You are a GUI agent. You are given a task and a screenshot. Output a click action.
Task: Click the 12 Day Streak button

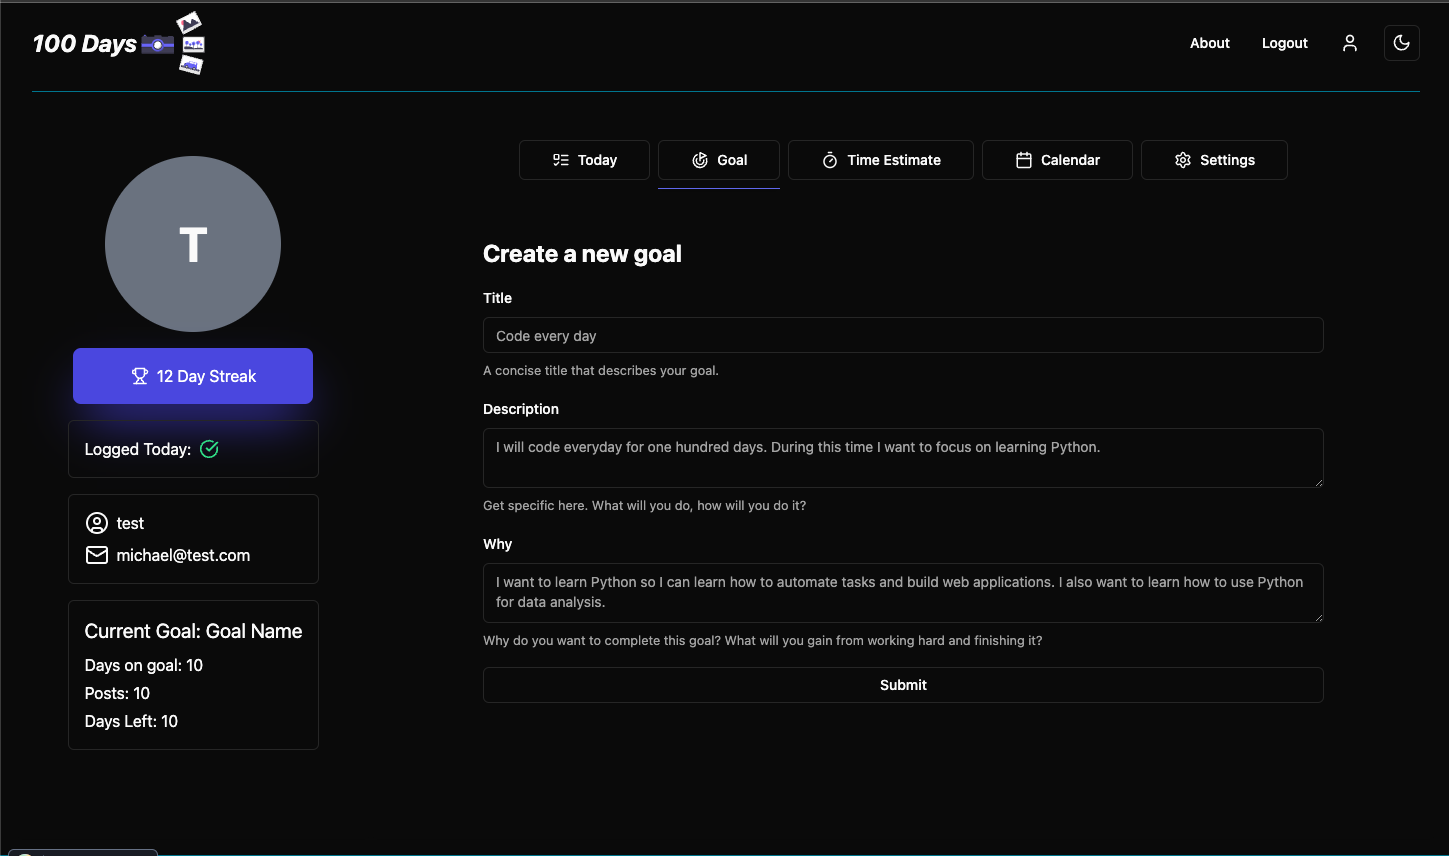point(193,376)
